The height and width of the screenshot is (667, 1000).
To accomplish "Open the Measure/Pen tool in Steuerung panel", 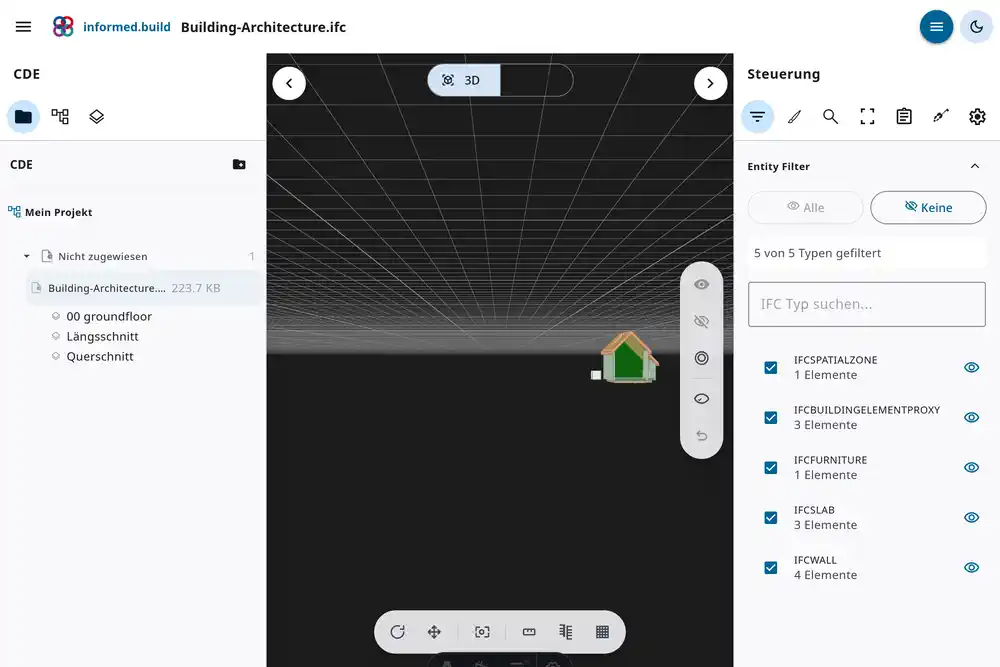I will coord(794,116).
